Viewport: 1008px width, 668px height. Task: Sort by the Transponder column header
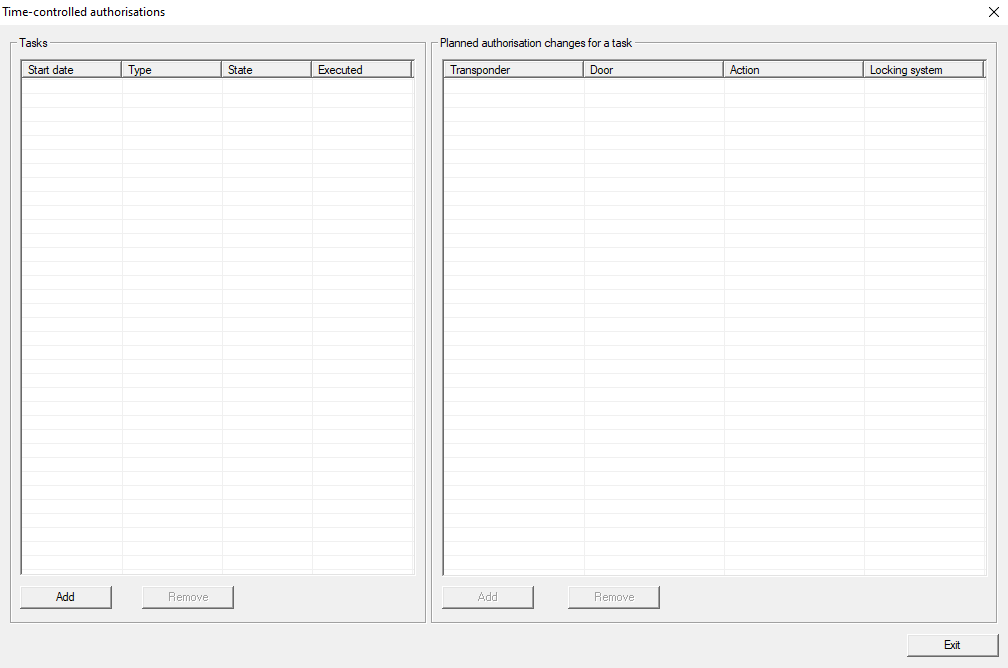pyautogui.click(x=513, y=70)
